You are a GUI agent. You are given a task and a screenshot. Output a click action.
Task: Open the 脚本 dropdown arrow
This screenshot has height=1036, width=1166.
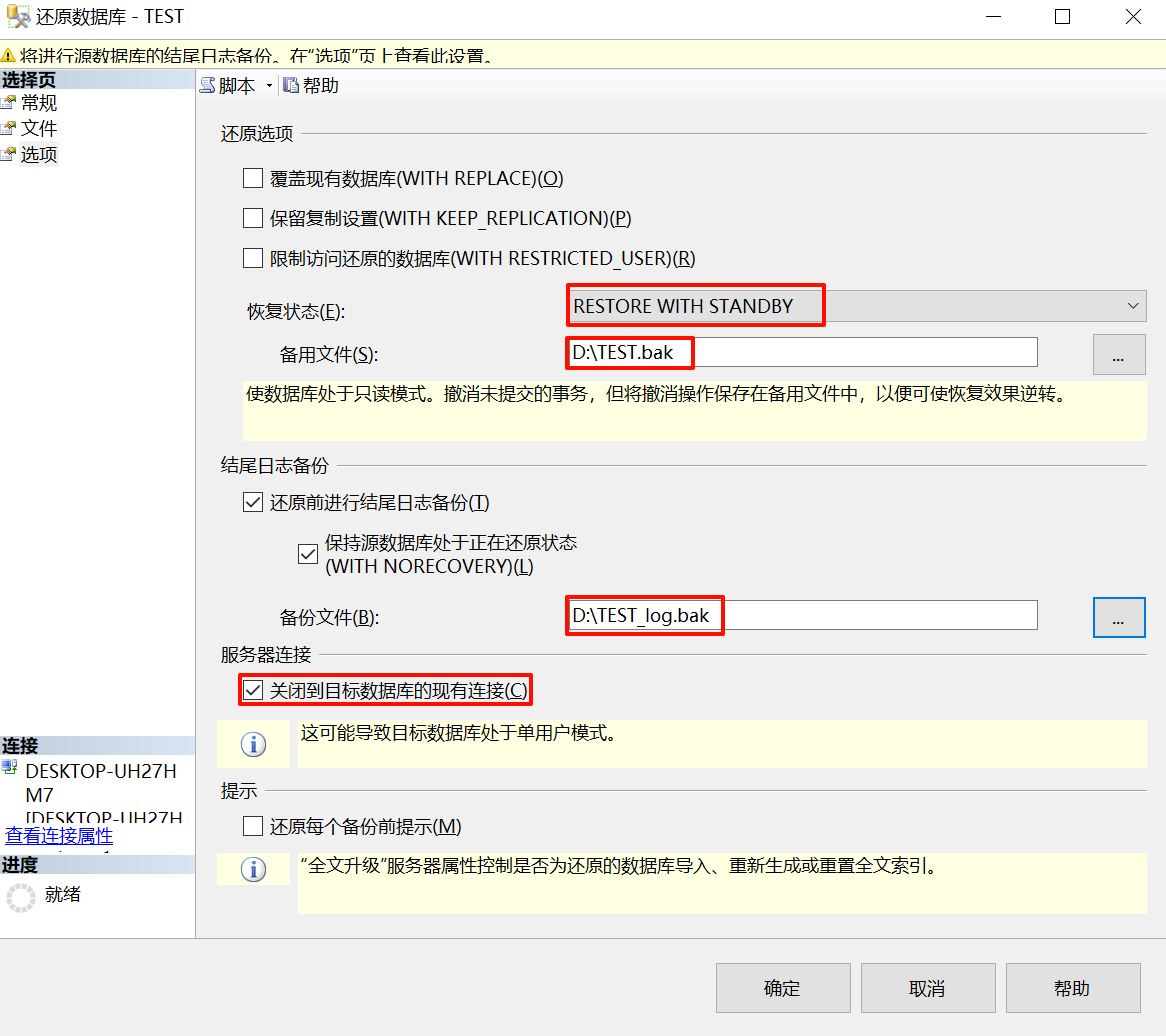pyautogui.click(x=269, y=87)
